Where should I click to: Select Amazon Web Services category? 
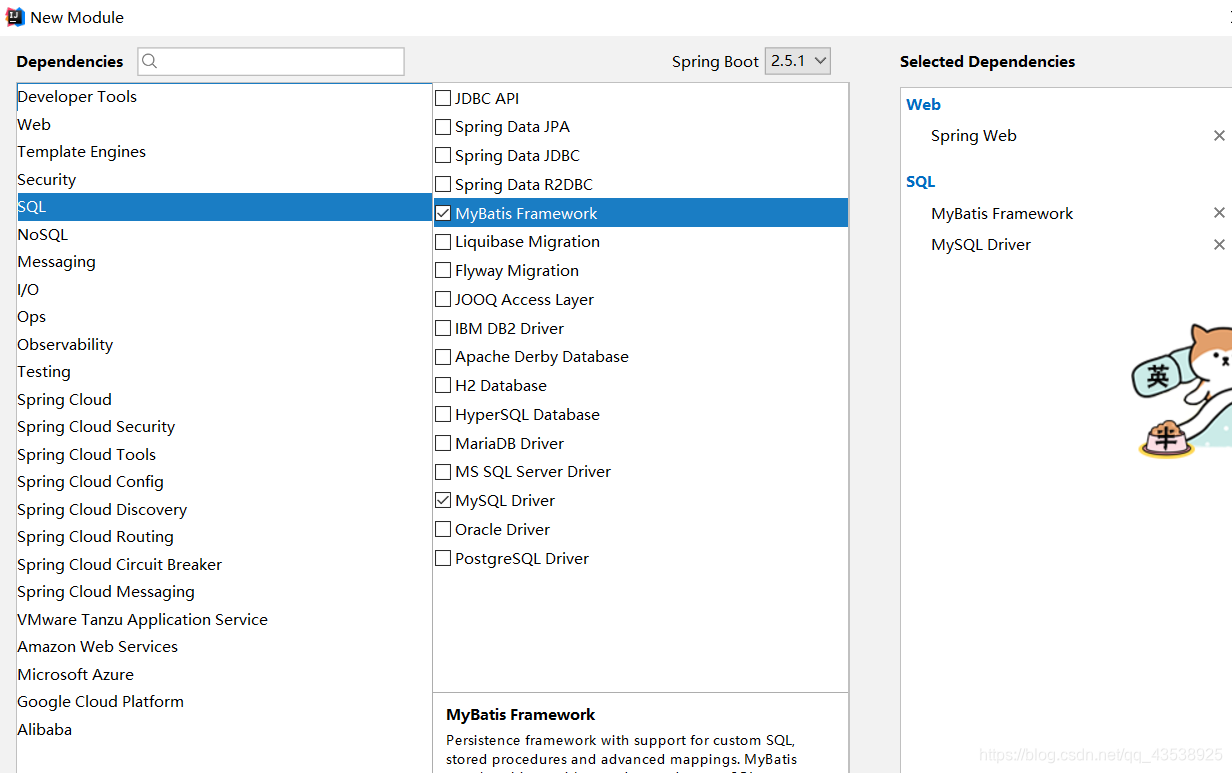[x=224, y=647]
